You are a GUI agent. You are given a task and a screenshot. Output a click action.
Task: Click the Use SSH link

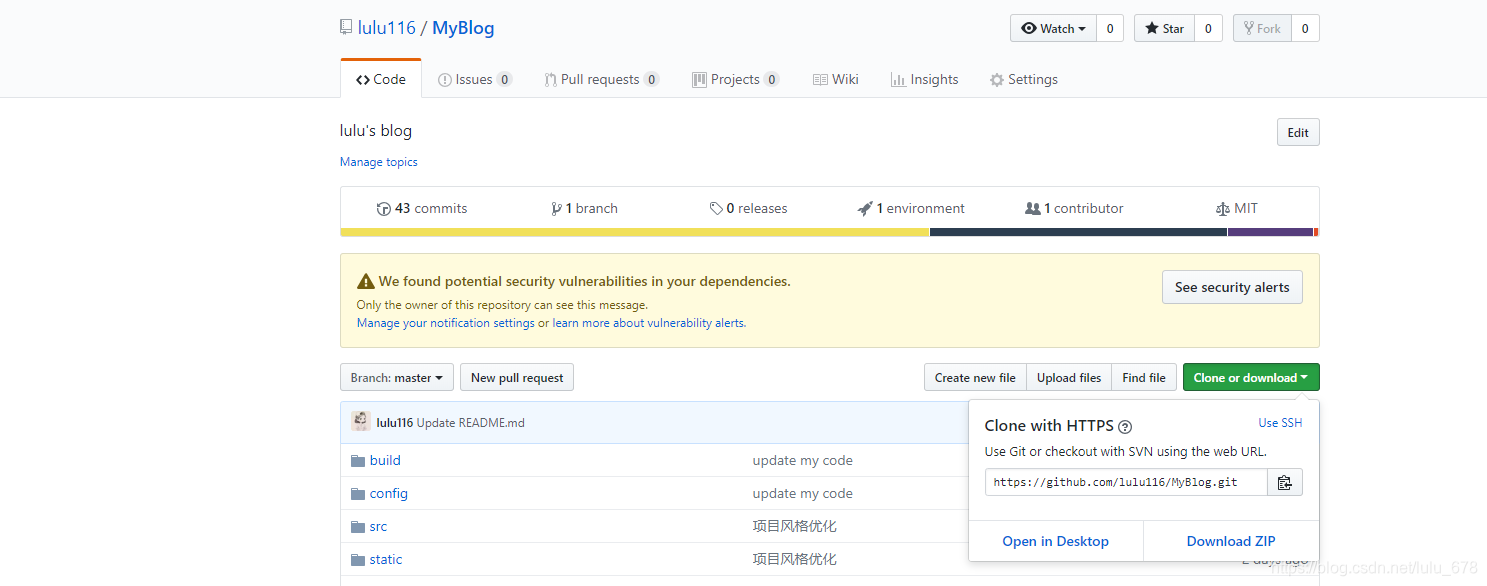1280,423
